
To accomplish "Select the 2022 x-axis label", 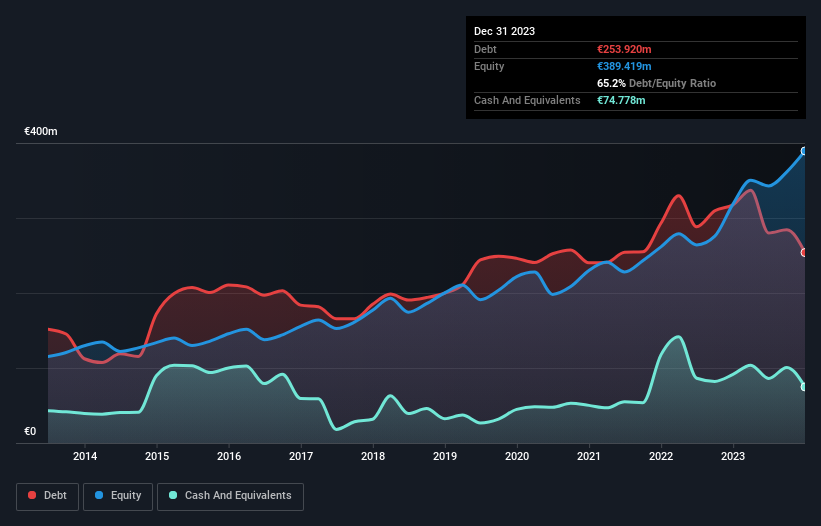I will coord(661,456).
